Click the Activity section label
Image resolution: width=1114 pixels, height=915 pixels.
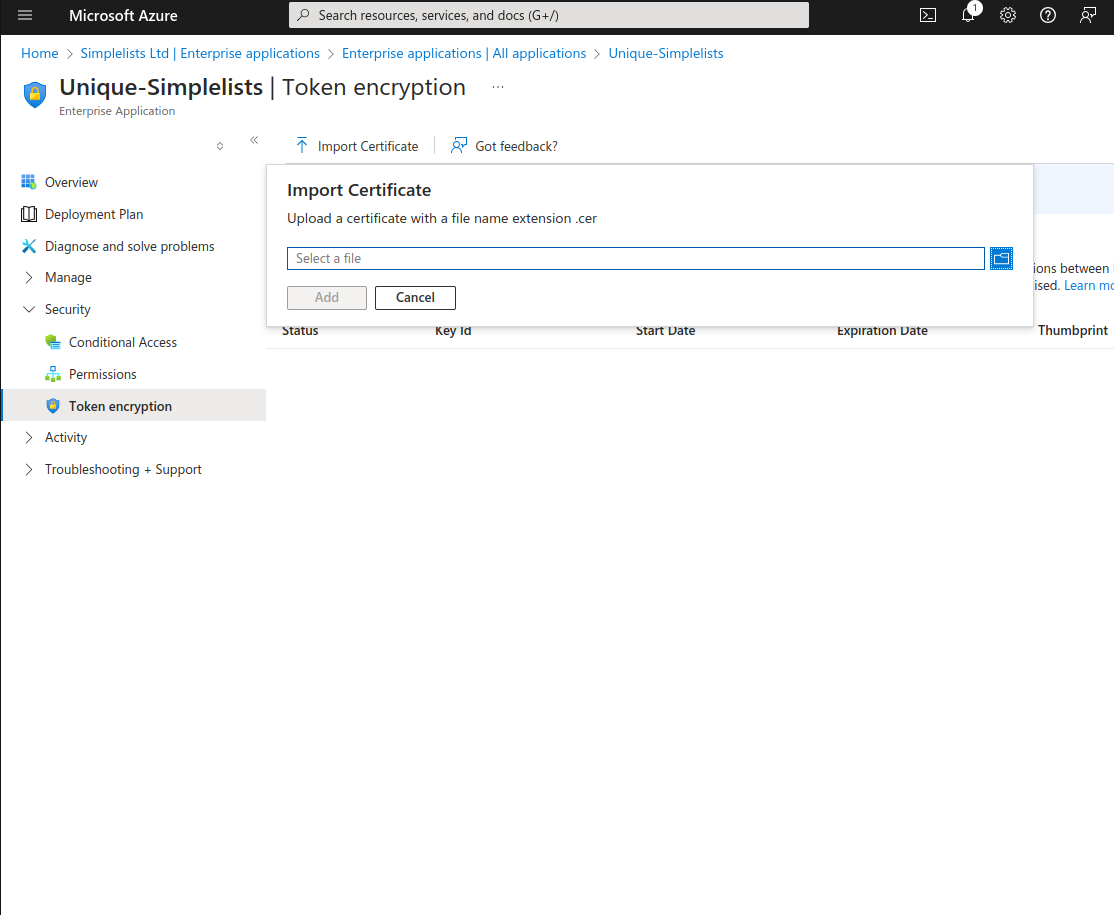click(x=66, y=437)
